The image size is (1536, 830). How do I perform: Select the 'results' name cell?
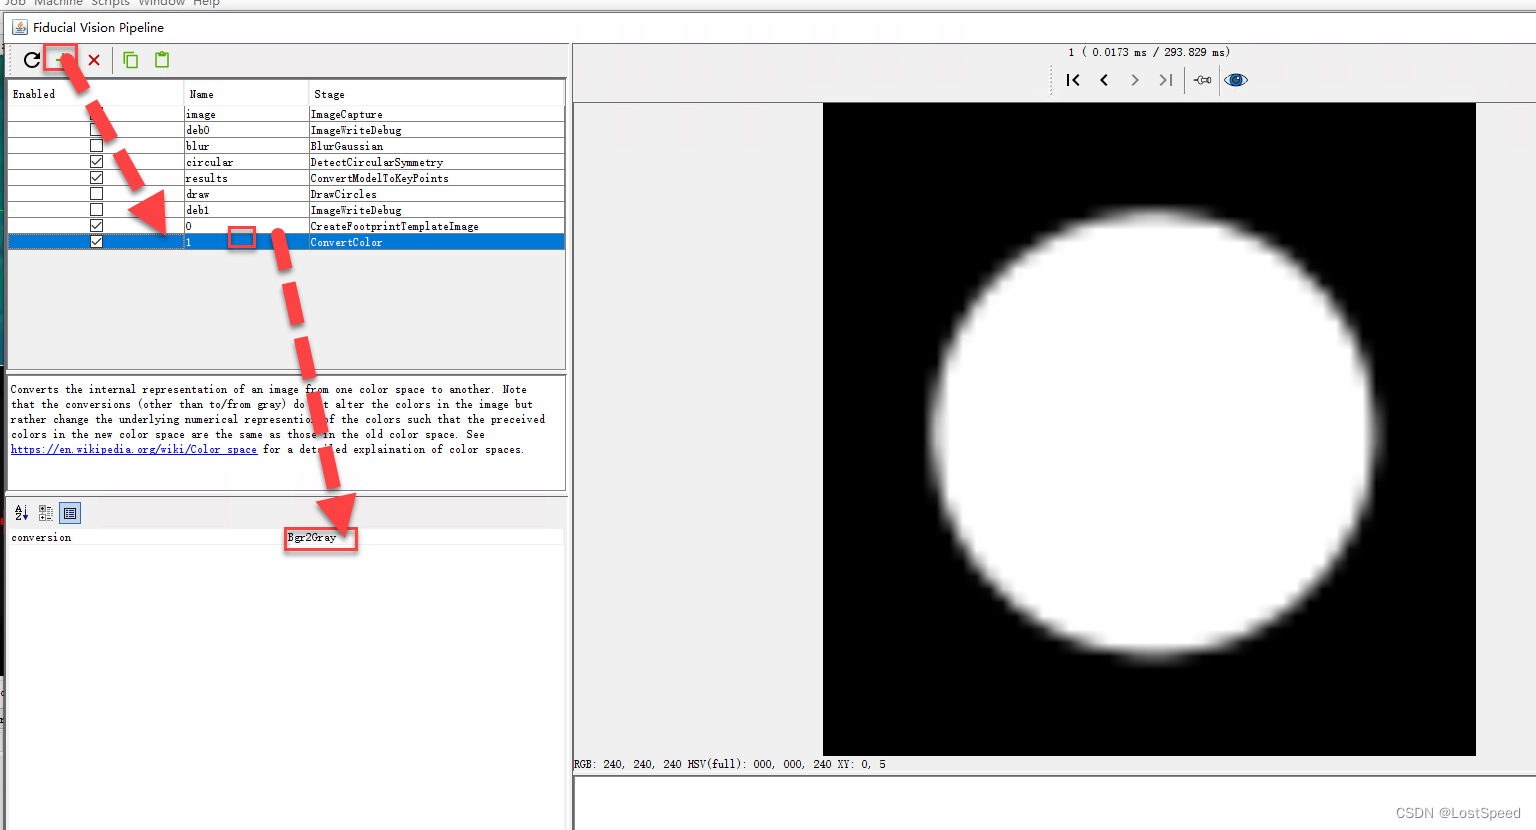[246, 178]
